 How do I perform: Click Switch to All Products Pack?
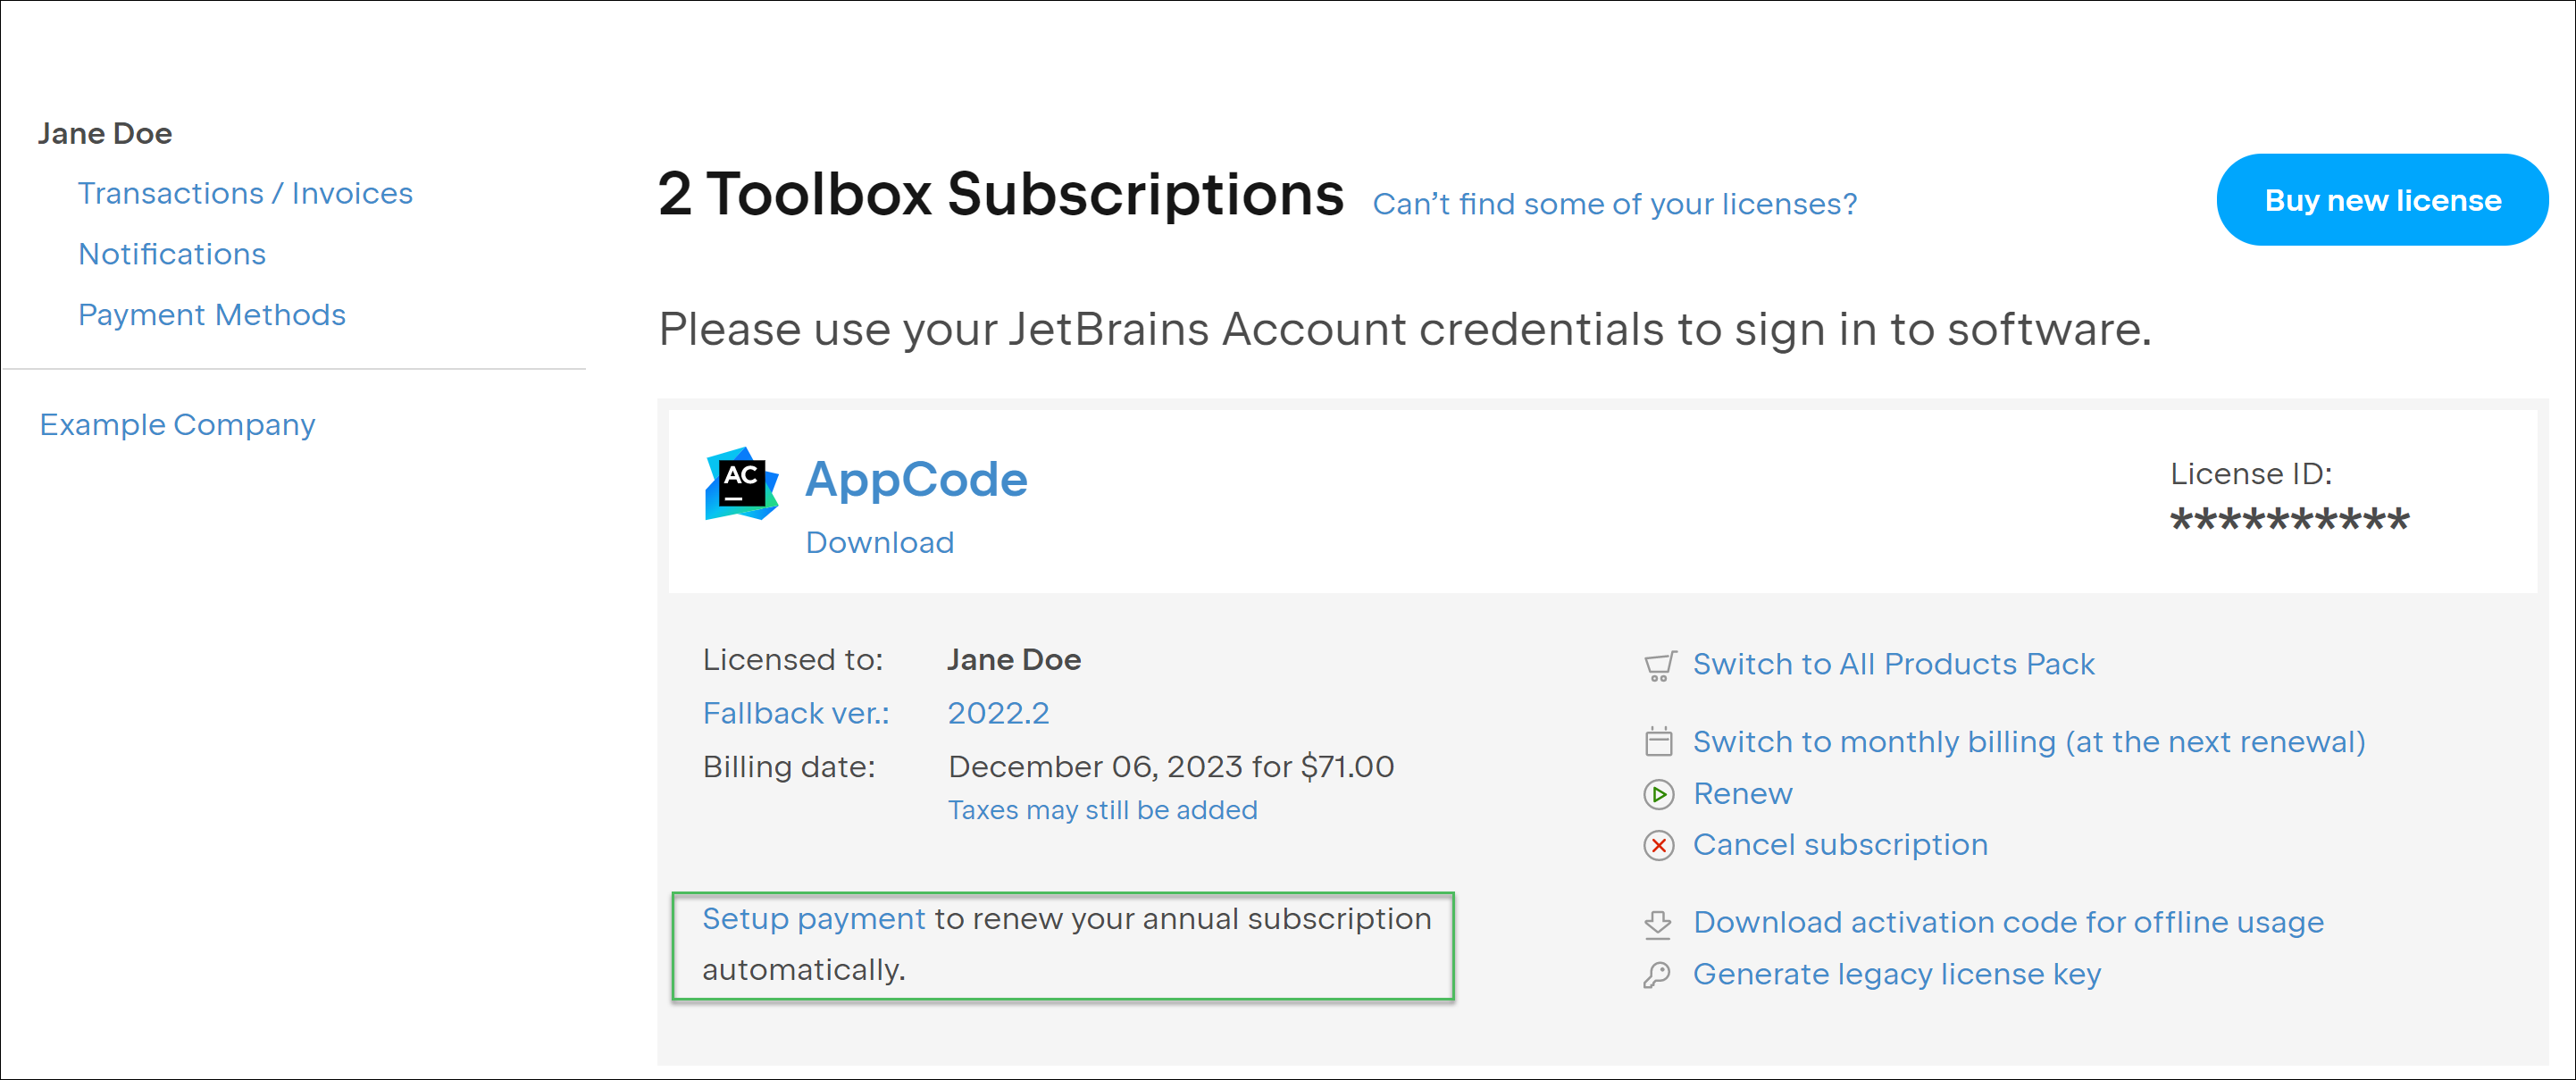[x=1893, y=665]
